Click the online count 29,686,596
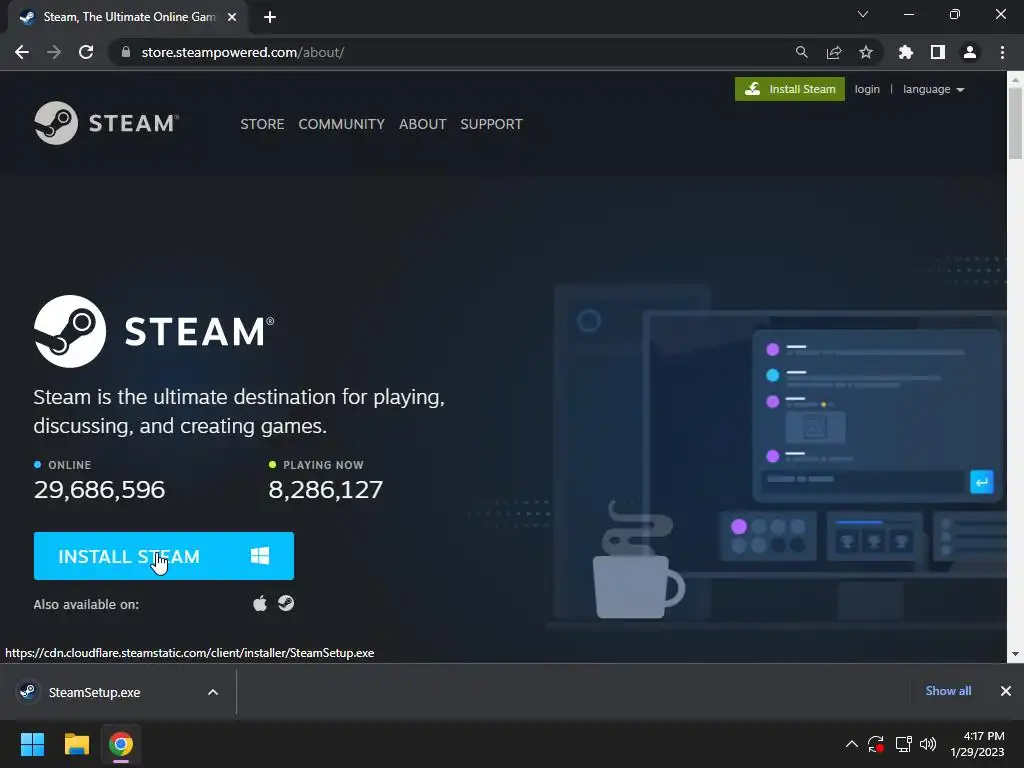Image resolution: width=1024 pixels, height=768 pixels. 99,489
